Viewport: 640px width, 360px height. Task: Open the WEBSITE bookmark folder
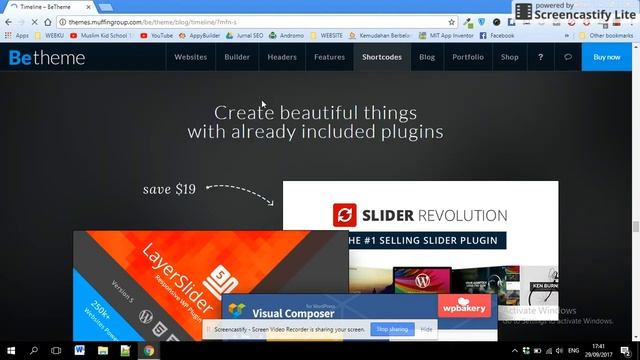click(327, 36)
